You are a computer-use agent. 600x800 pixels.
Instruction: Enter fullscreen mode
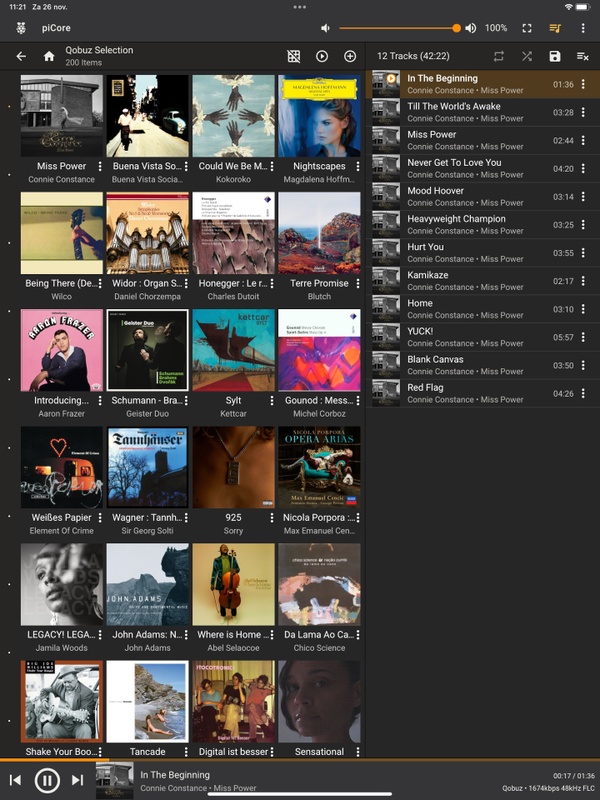coord(527,28)
